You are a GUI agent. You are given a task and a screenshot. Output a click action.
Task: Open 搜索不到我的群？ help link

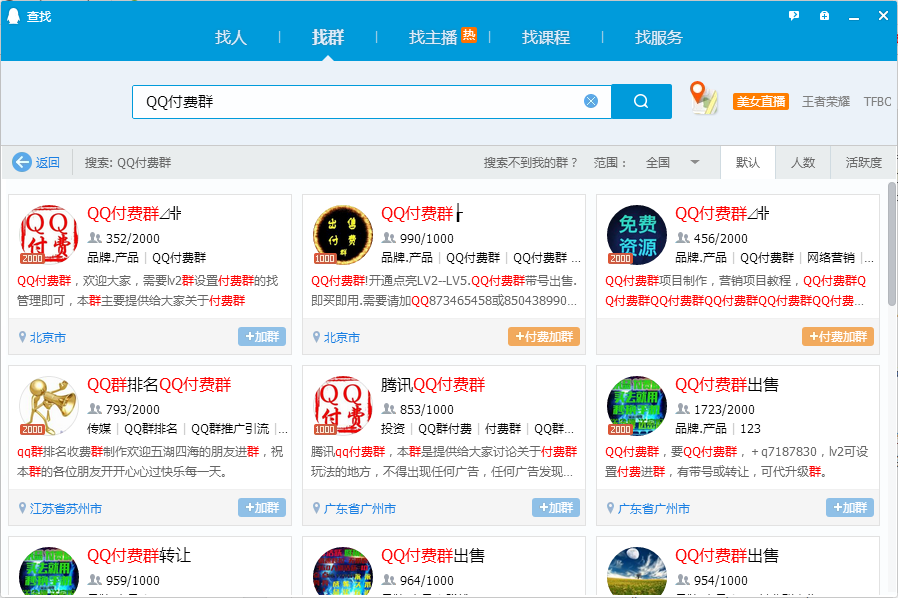(x=531, y=163)
